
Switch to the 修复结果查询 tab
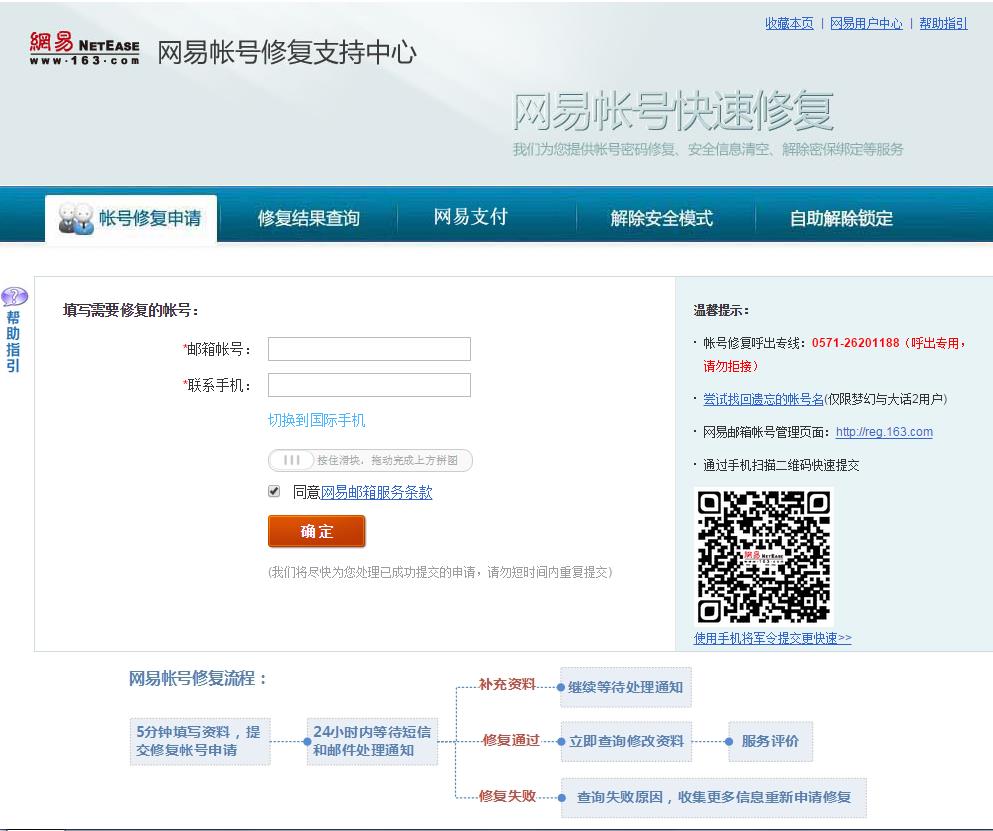coord(308,219)
